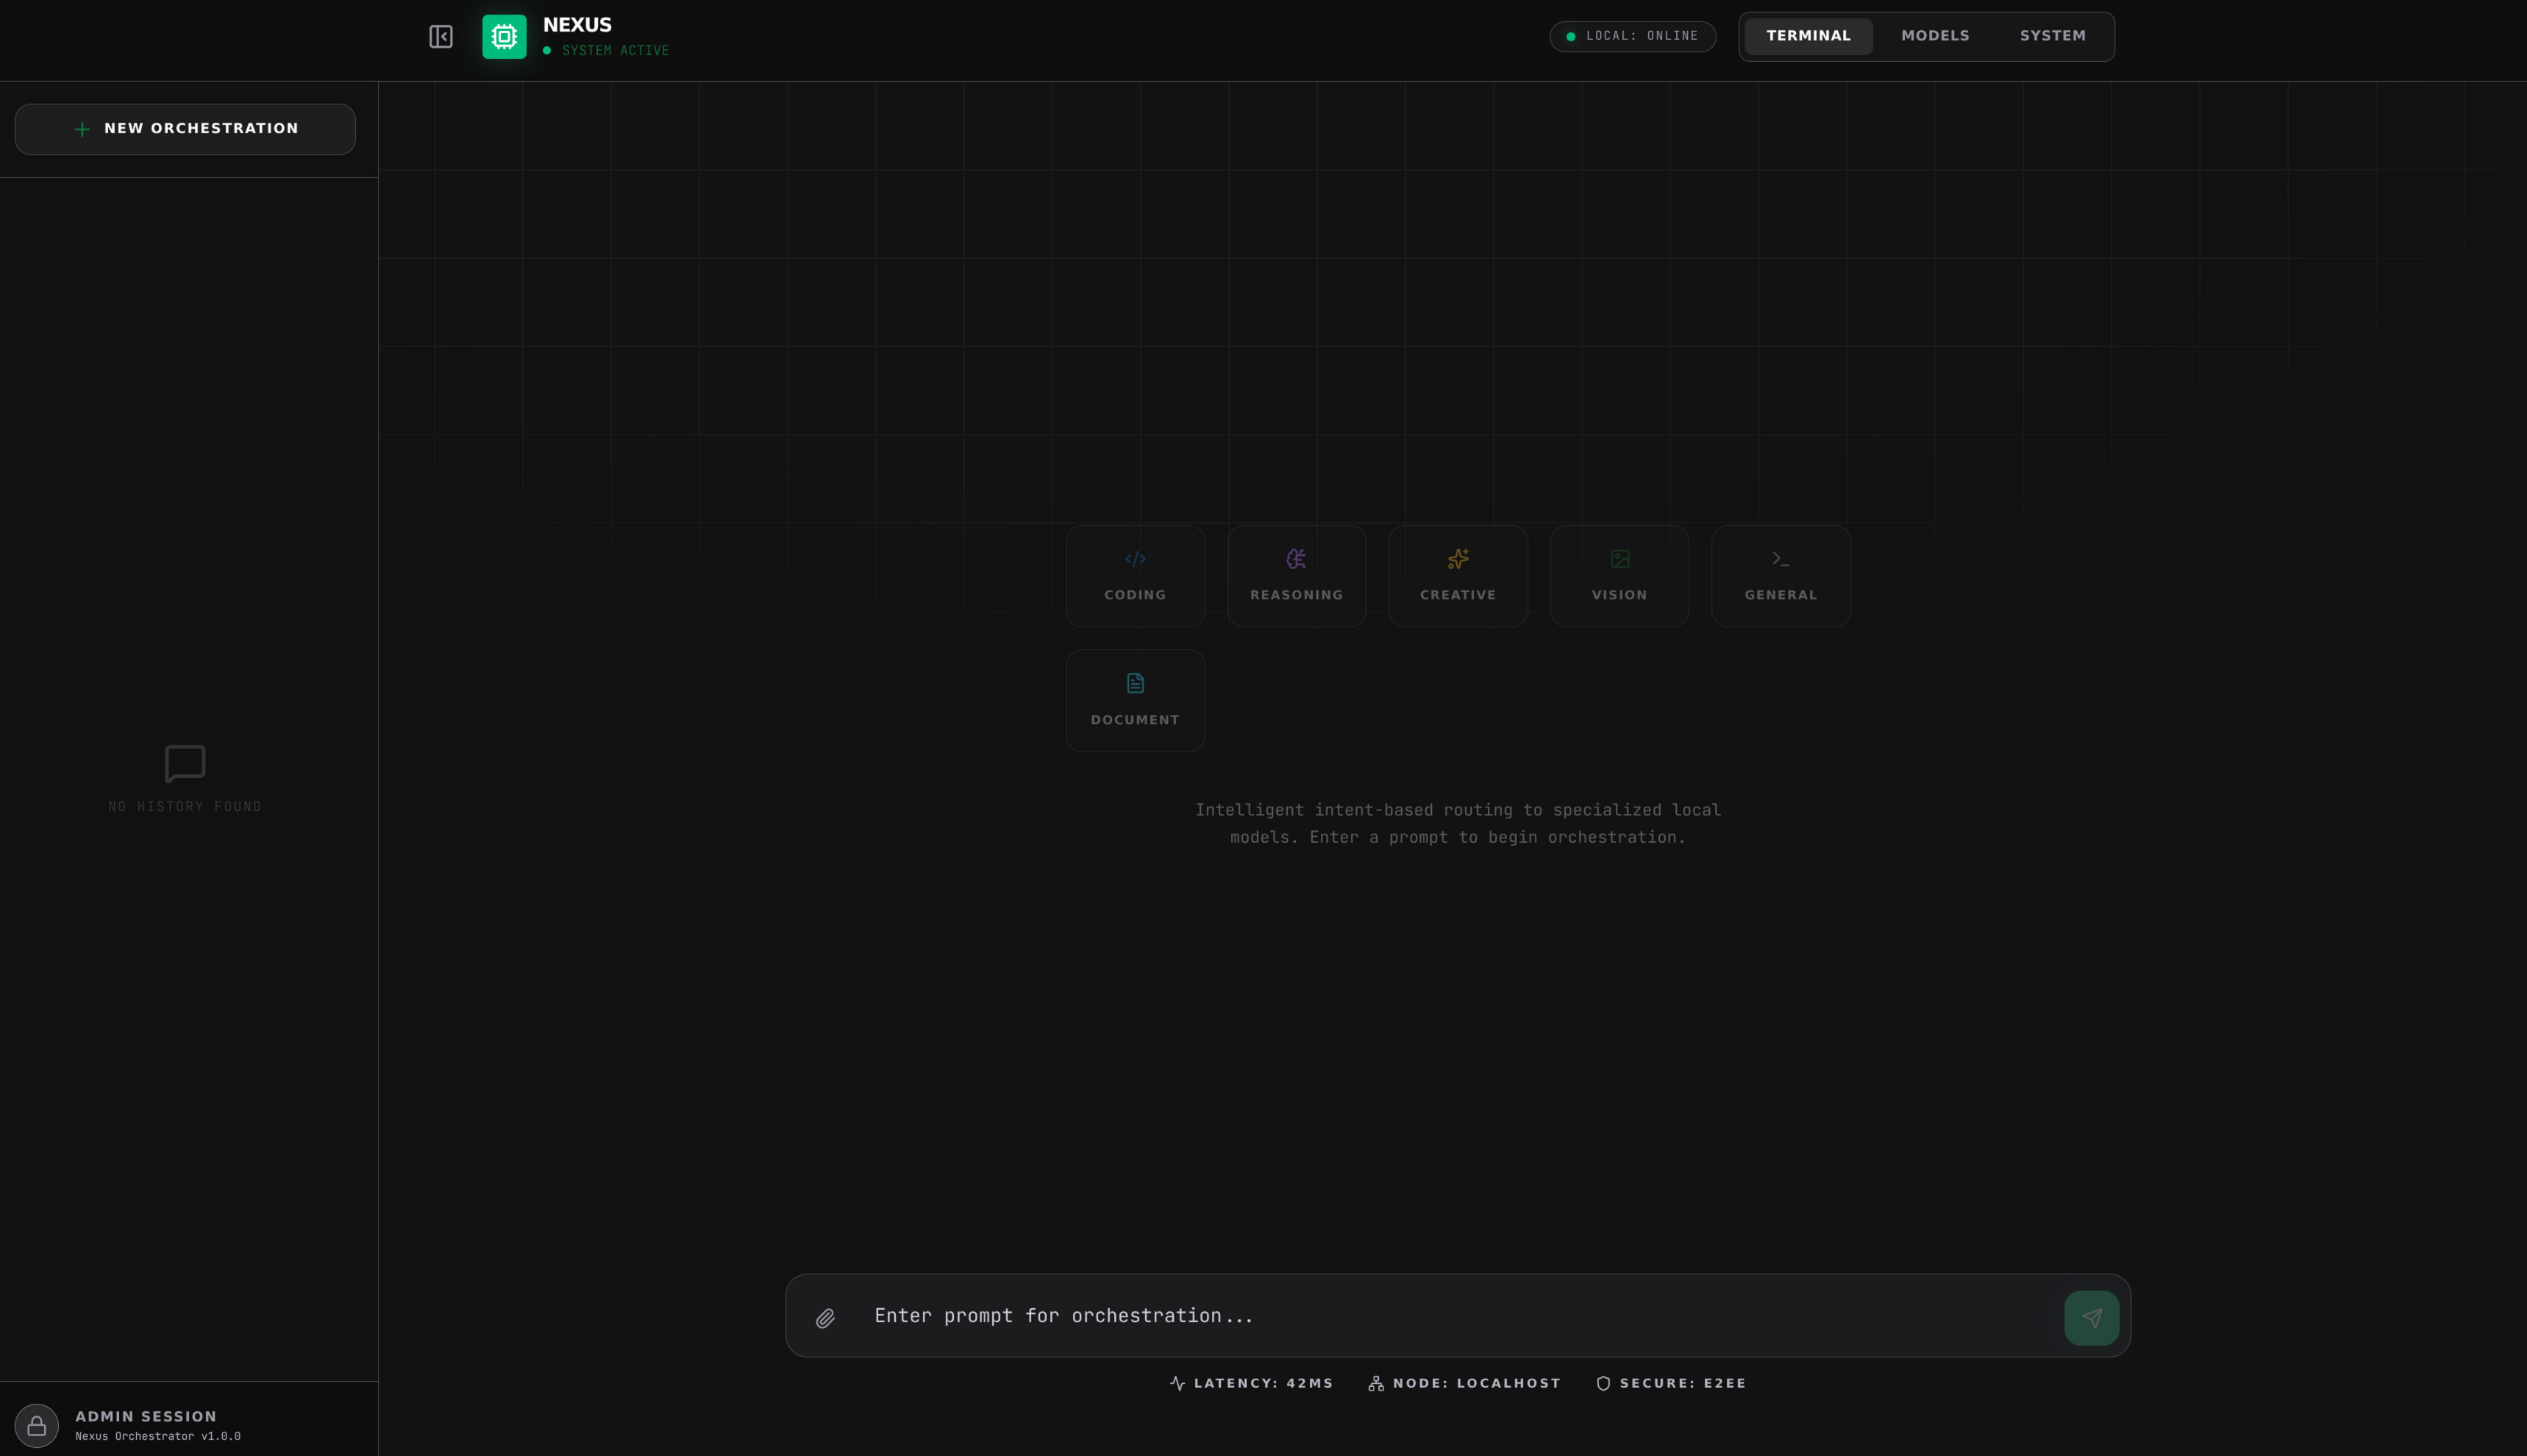Click the Node network icon
Image resolution: width=2527 pixels, height=1456 pixels.
pyautogui.click(x=1376, y=1383)
